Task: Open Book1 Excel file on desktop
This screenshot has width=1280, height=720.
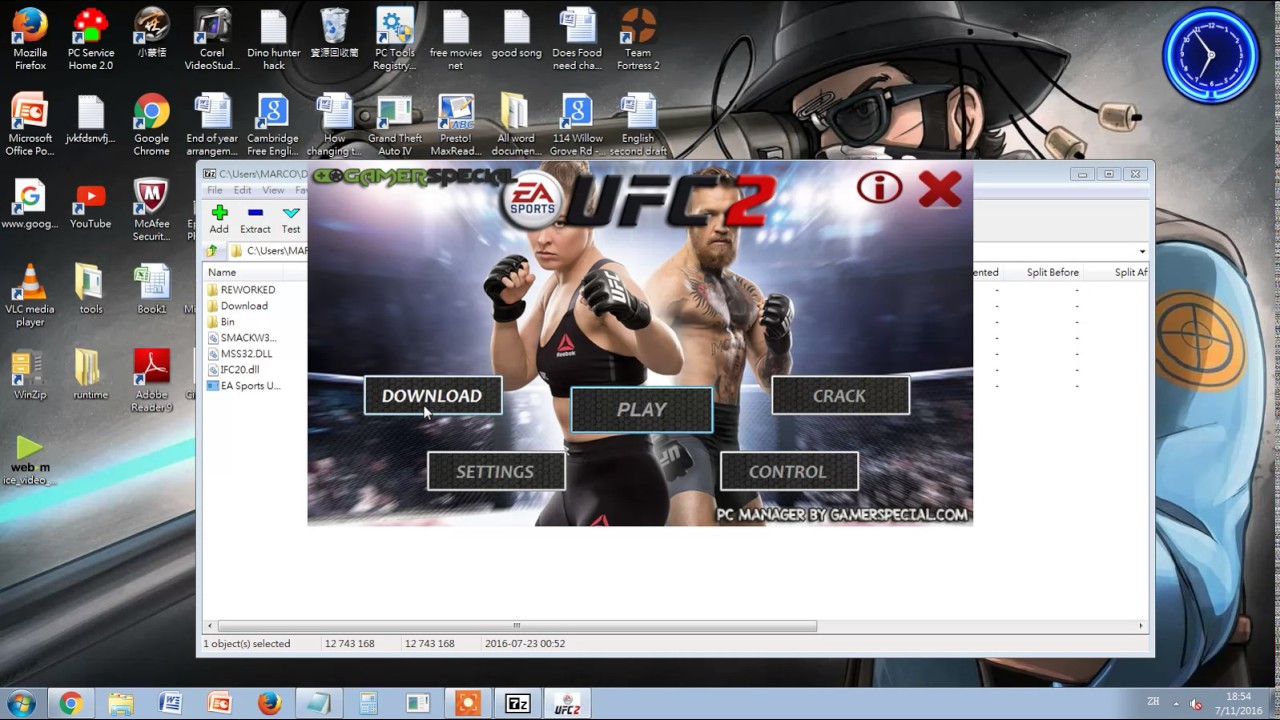Action: pyautogui.click(x=152, y=291)
